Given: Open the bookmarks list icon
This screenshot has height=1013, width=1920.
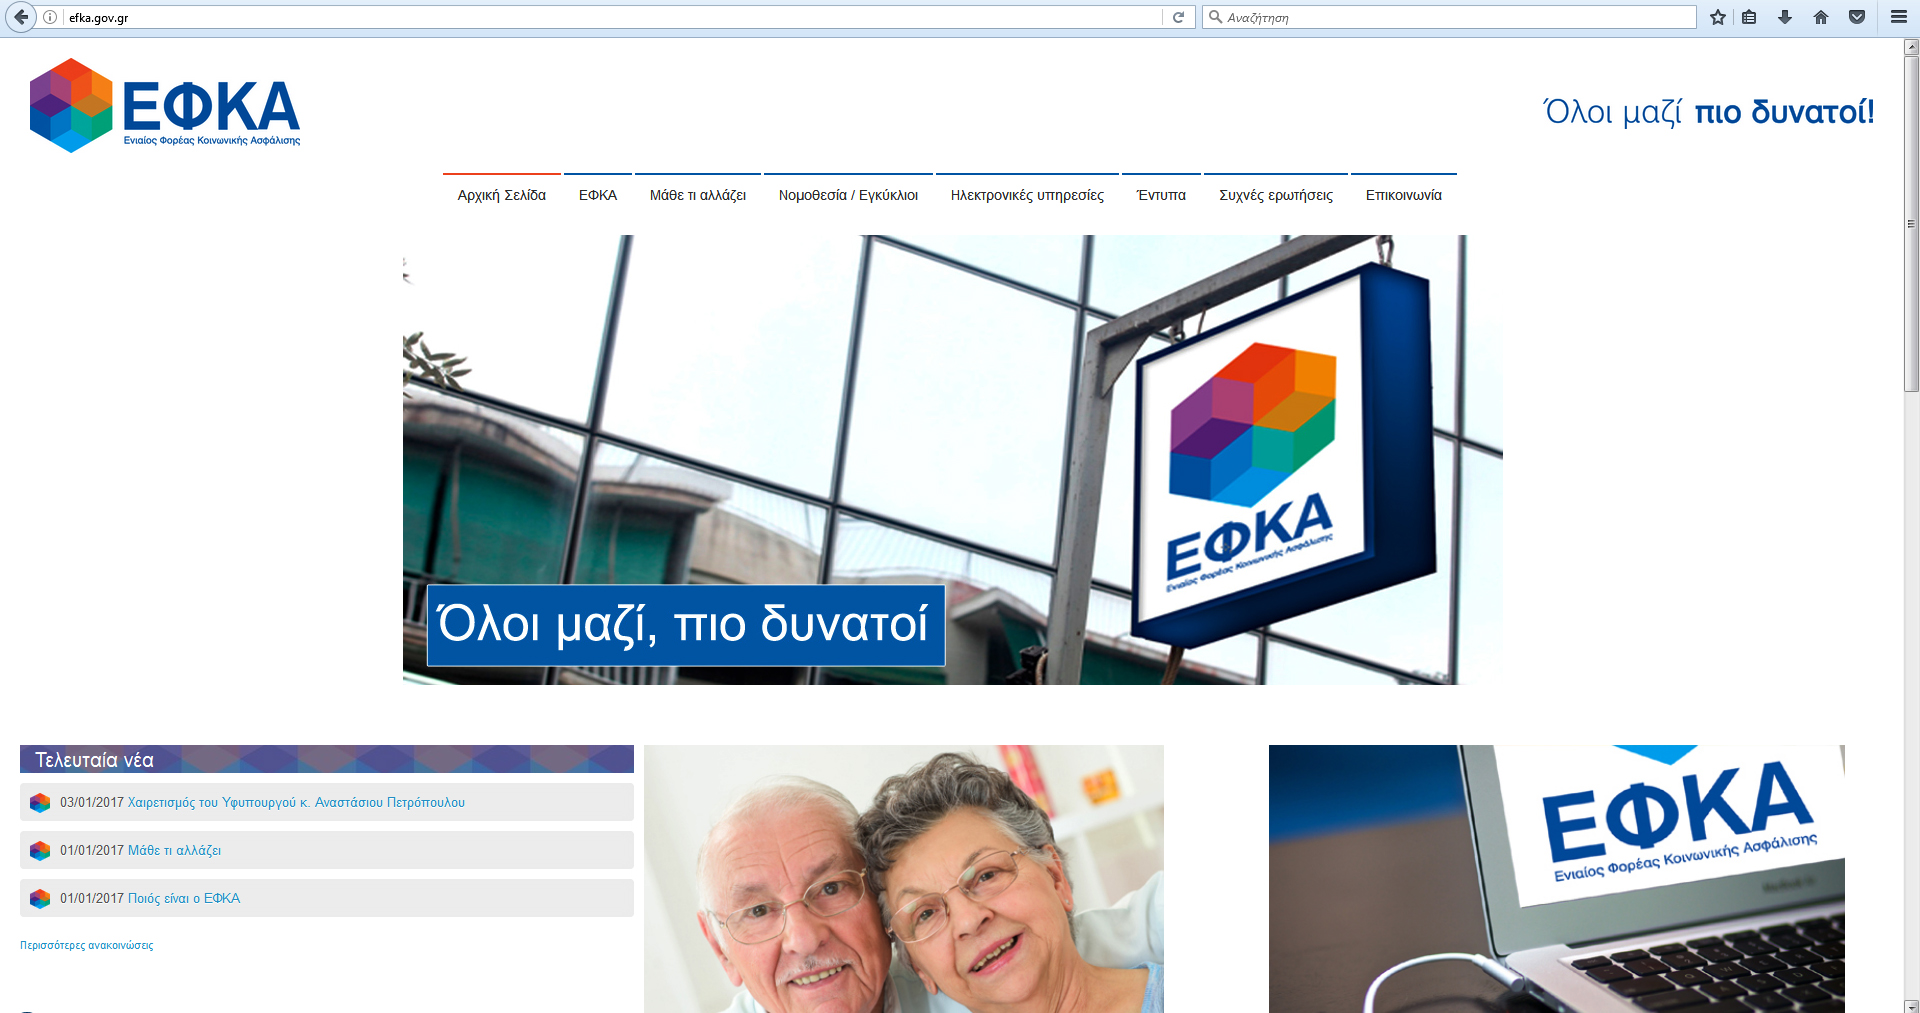Looking at the screenshot, I should point(1749,17).
